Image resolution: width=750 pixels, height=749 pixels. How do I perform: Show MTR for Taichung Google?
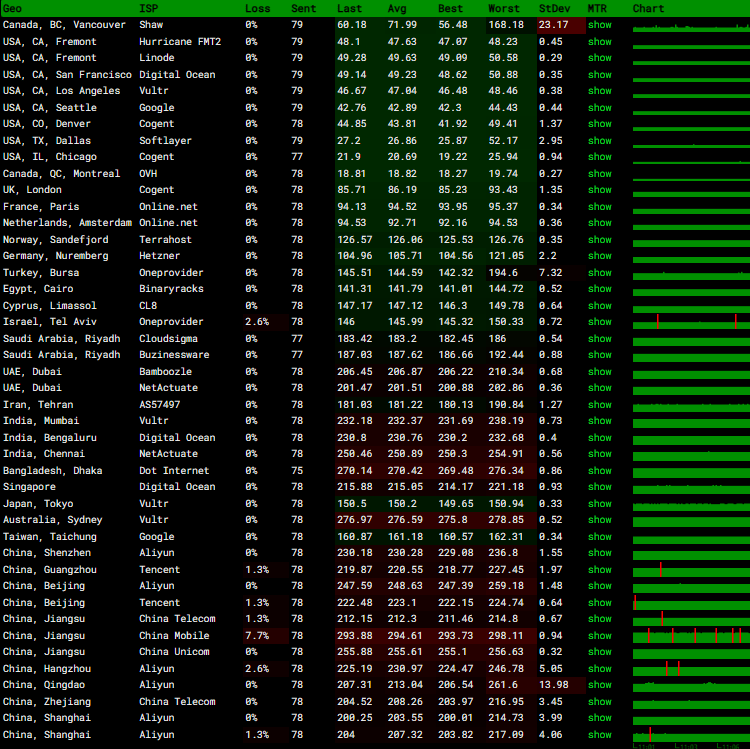coord(600,537)
